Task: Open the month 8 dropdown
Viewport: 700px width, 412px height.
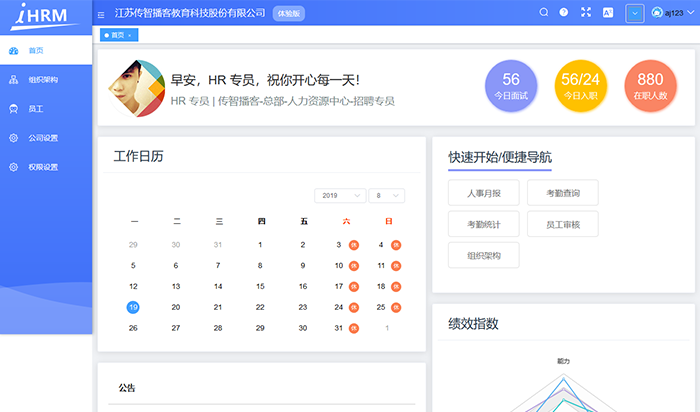Action: pyautogui.click(x=386, y=195)
